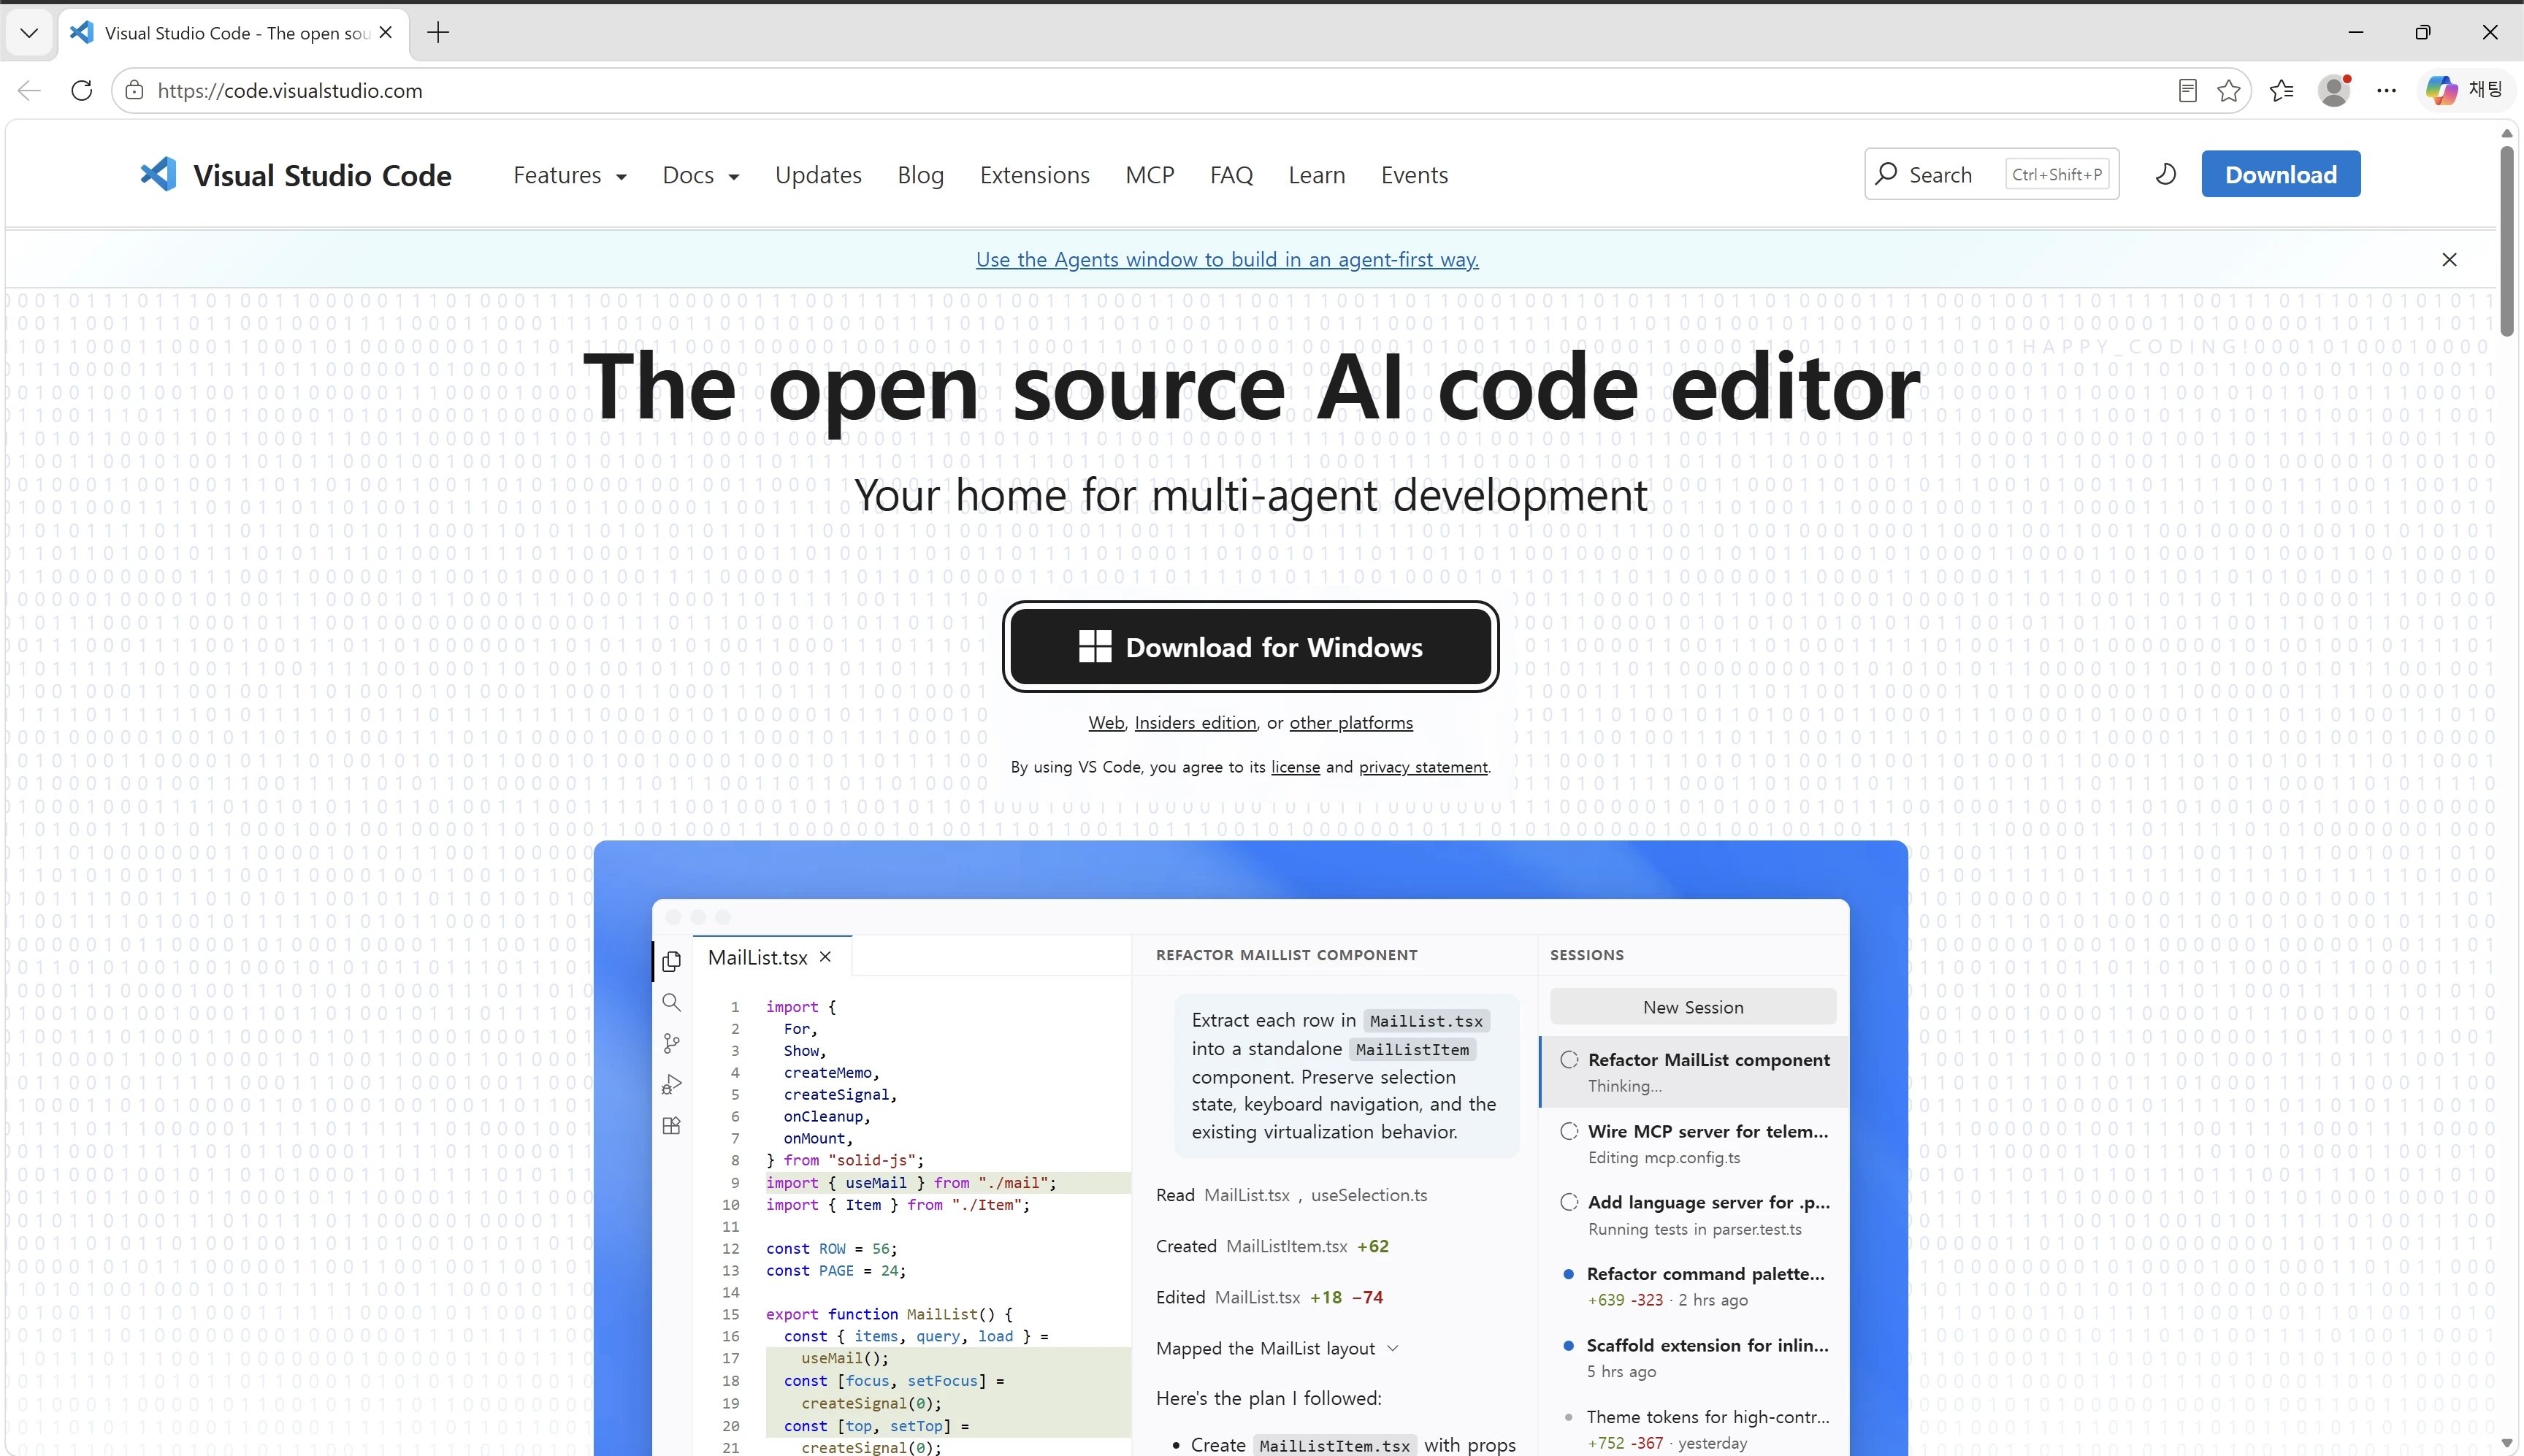Viewport: 2524px width, 1456px height.
Task: Click the Run and Debug icon in demo
Action: point(672,1085)
